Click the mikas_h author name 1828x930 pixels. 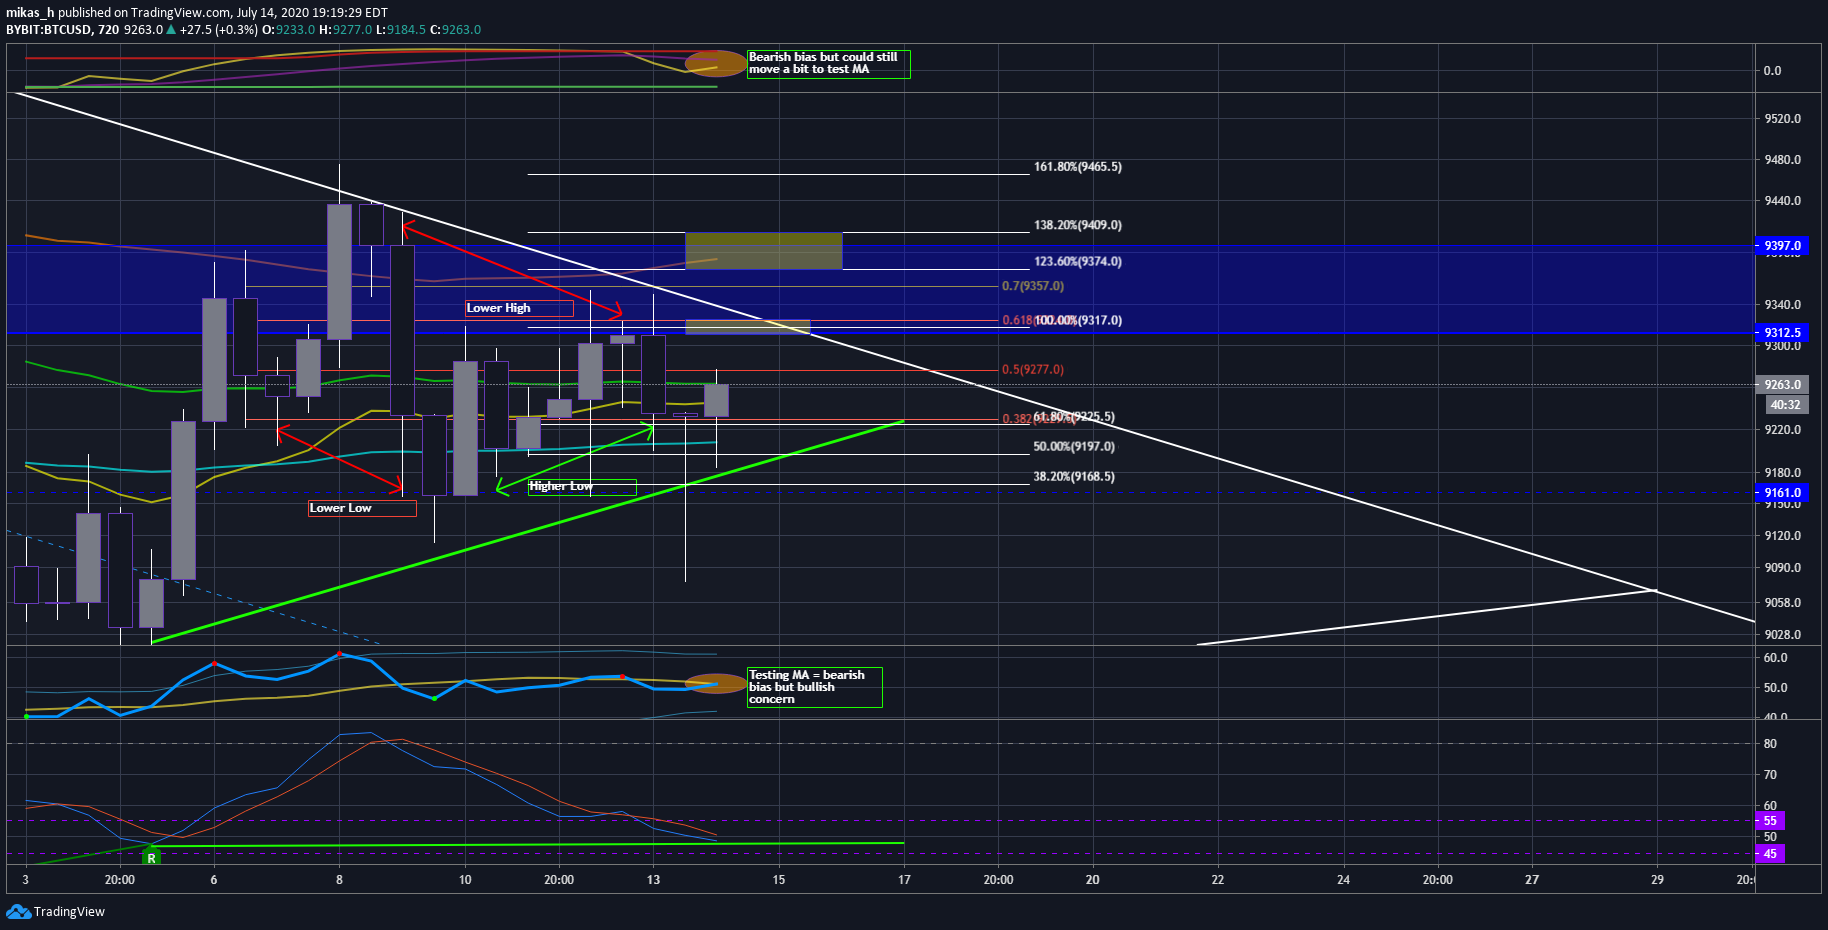(30, 13)
